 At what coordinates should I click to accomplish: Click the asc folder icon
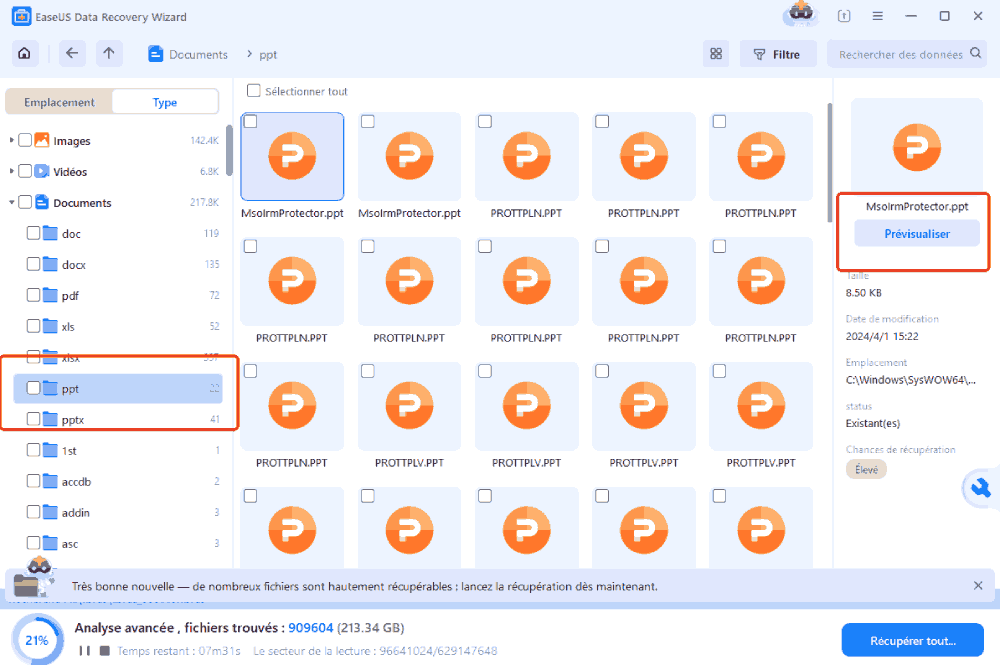(x=50, y=543)
